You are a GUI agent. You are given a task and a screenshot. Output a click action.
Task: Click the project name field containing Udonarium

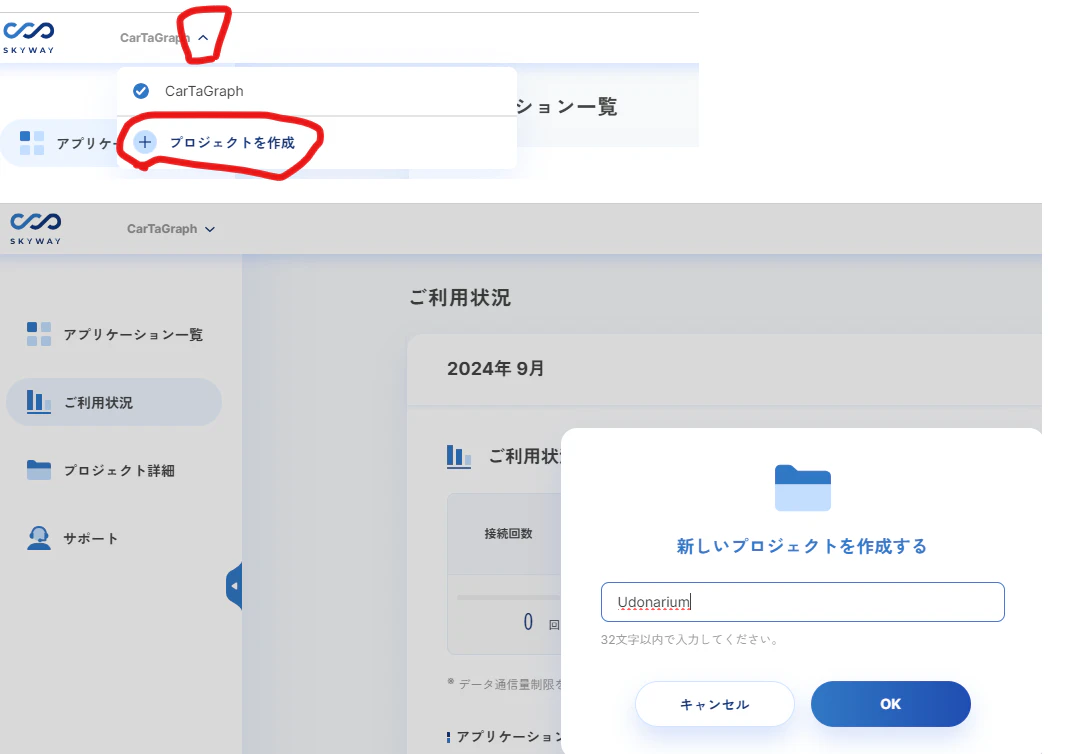pyautogui.click(x=802, y=602)
